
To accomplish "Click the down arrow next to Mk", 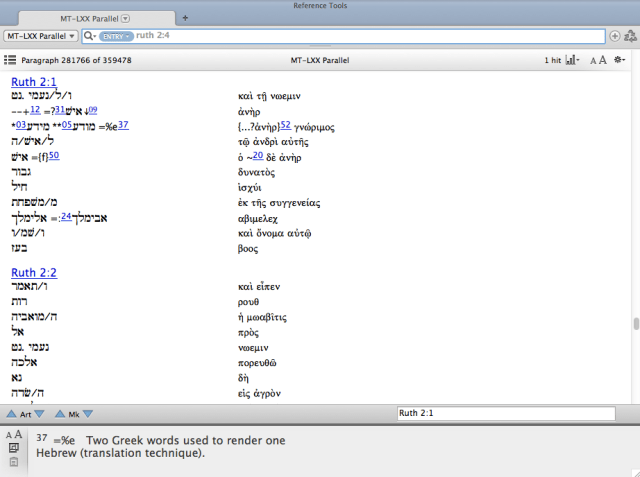I will point(88,413).
